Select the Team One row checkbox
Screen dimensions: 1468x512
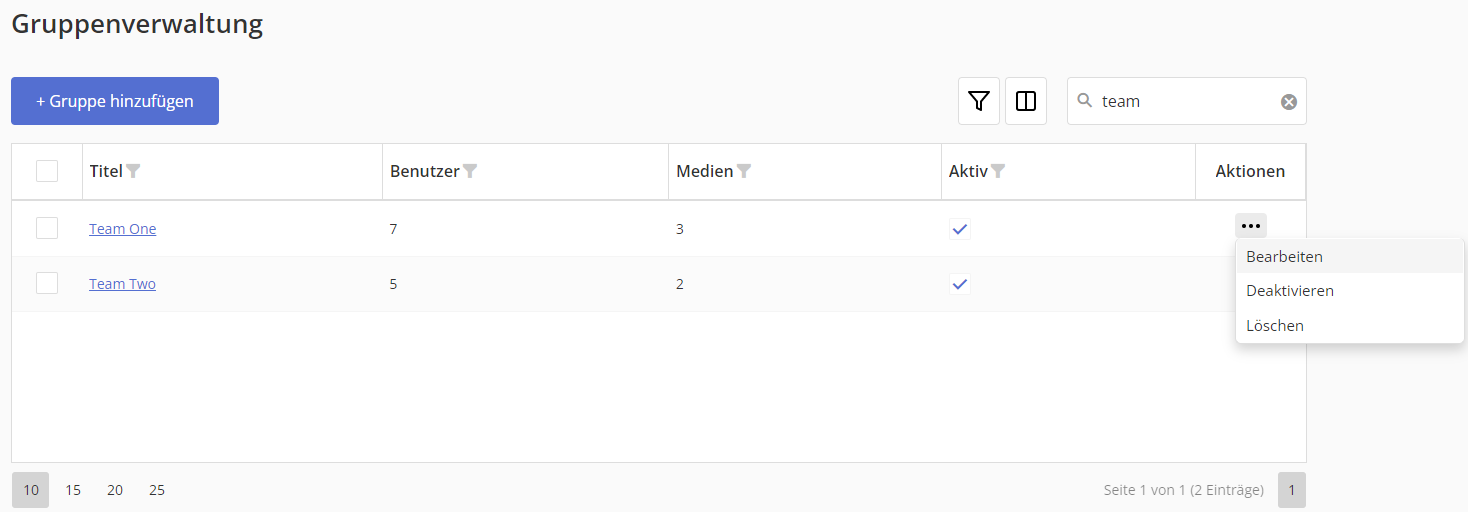click(47, 229)
